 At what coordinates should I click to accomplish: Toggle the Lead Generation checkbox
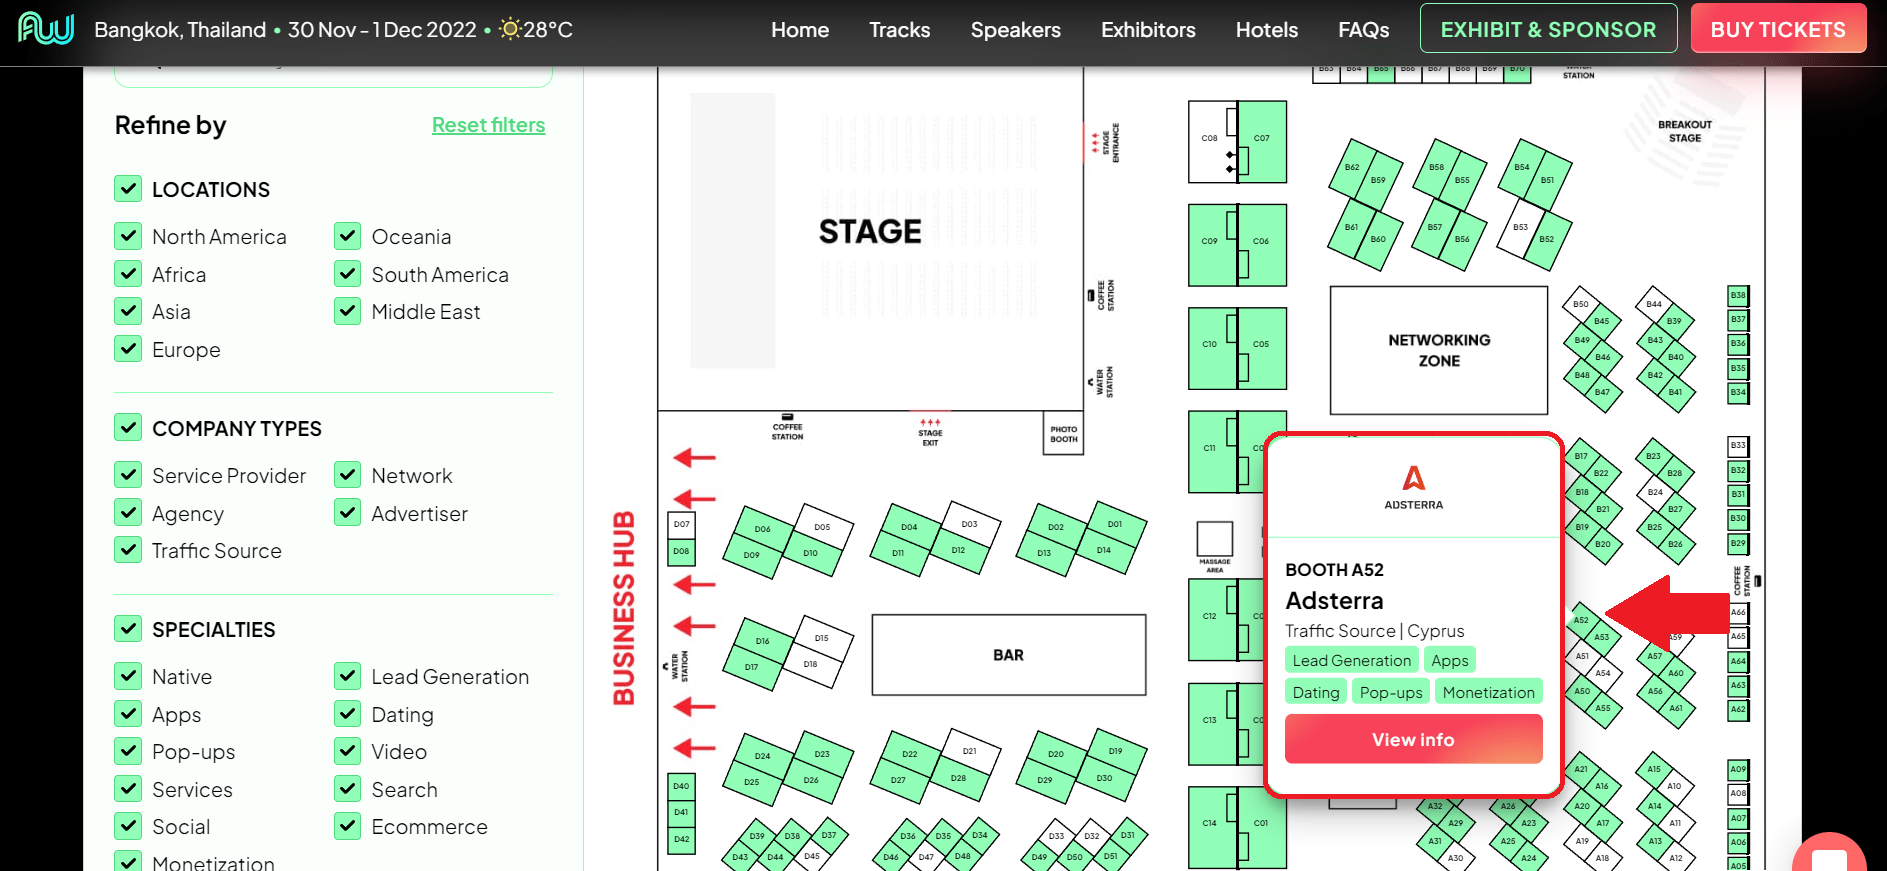tap(347, 677)
